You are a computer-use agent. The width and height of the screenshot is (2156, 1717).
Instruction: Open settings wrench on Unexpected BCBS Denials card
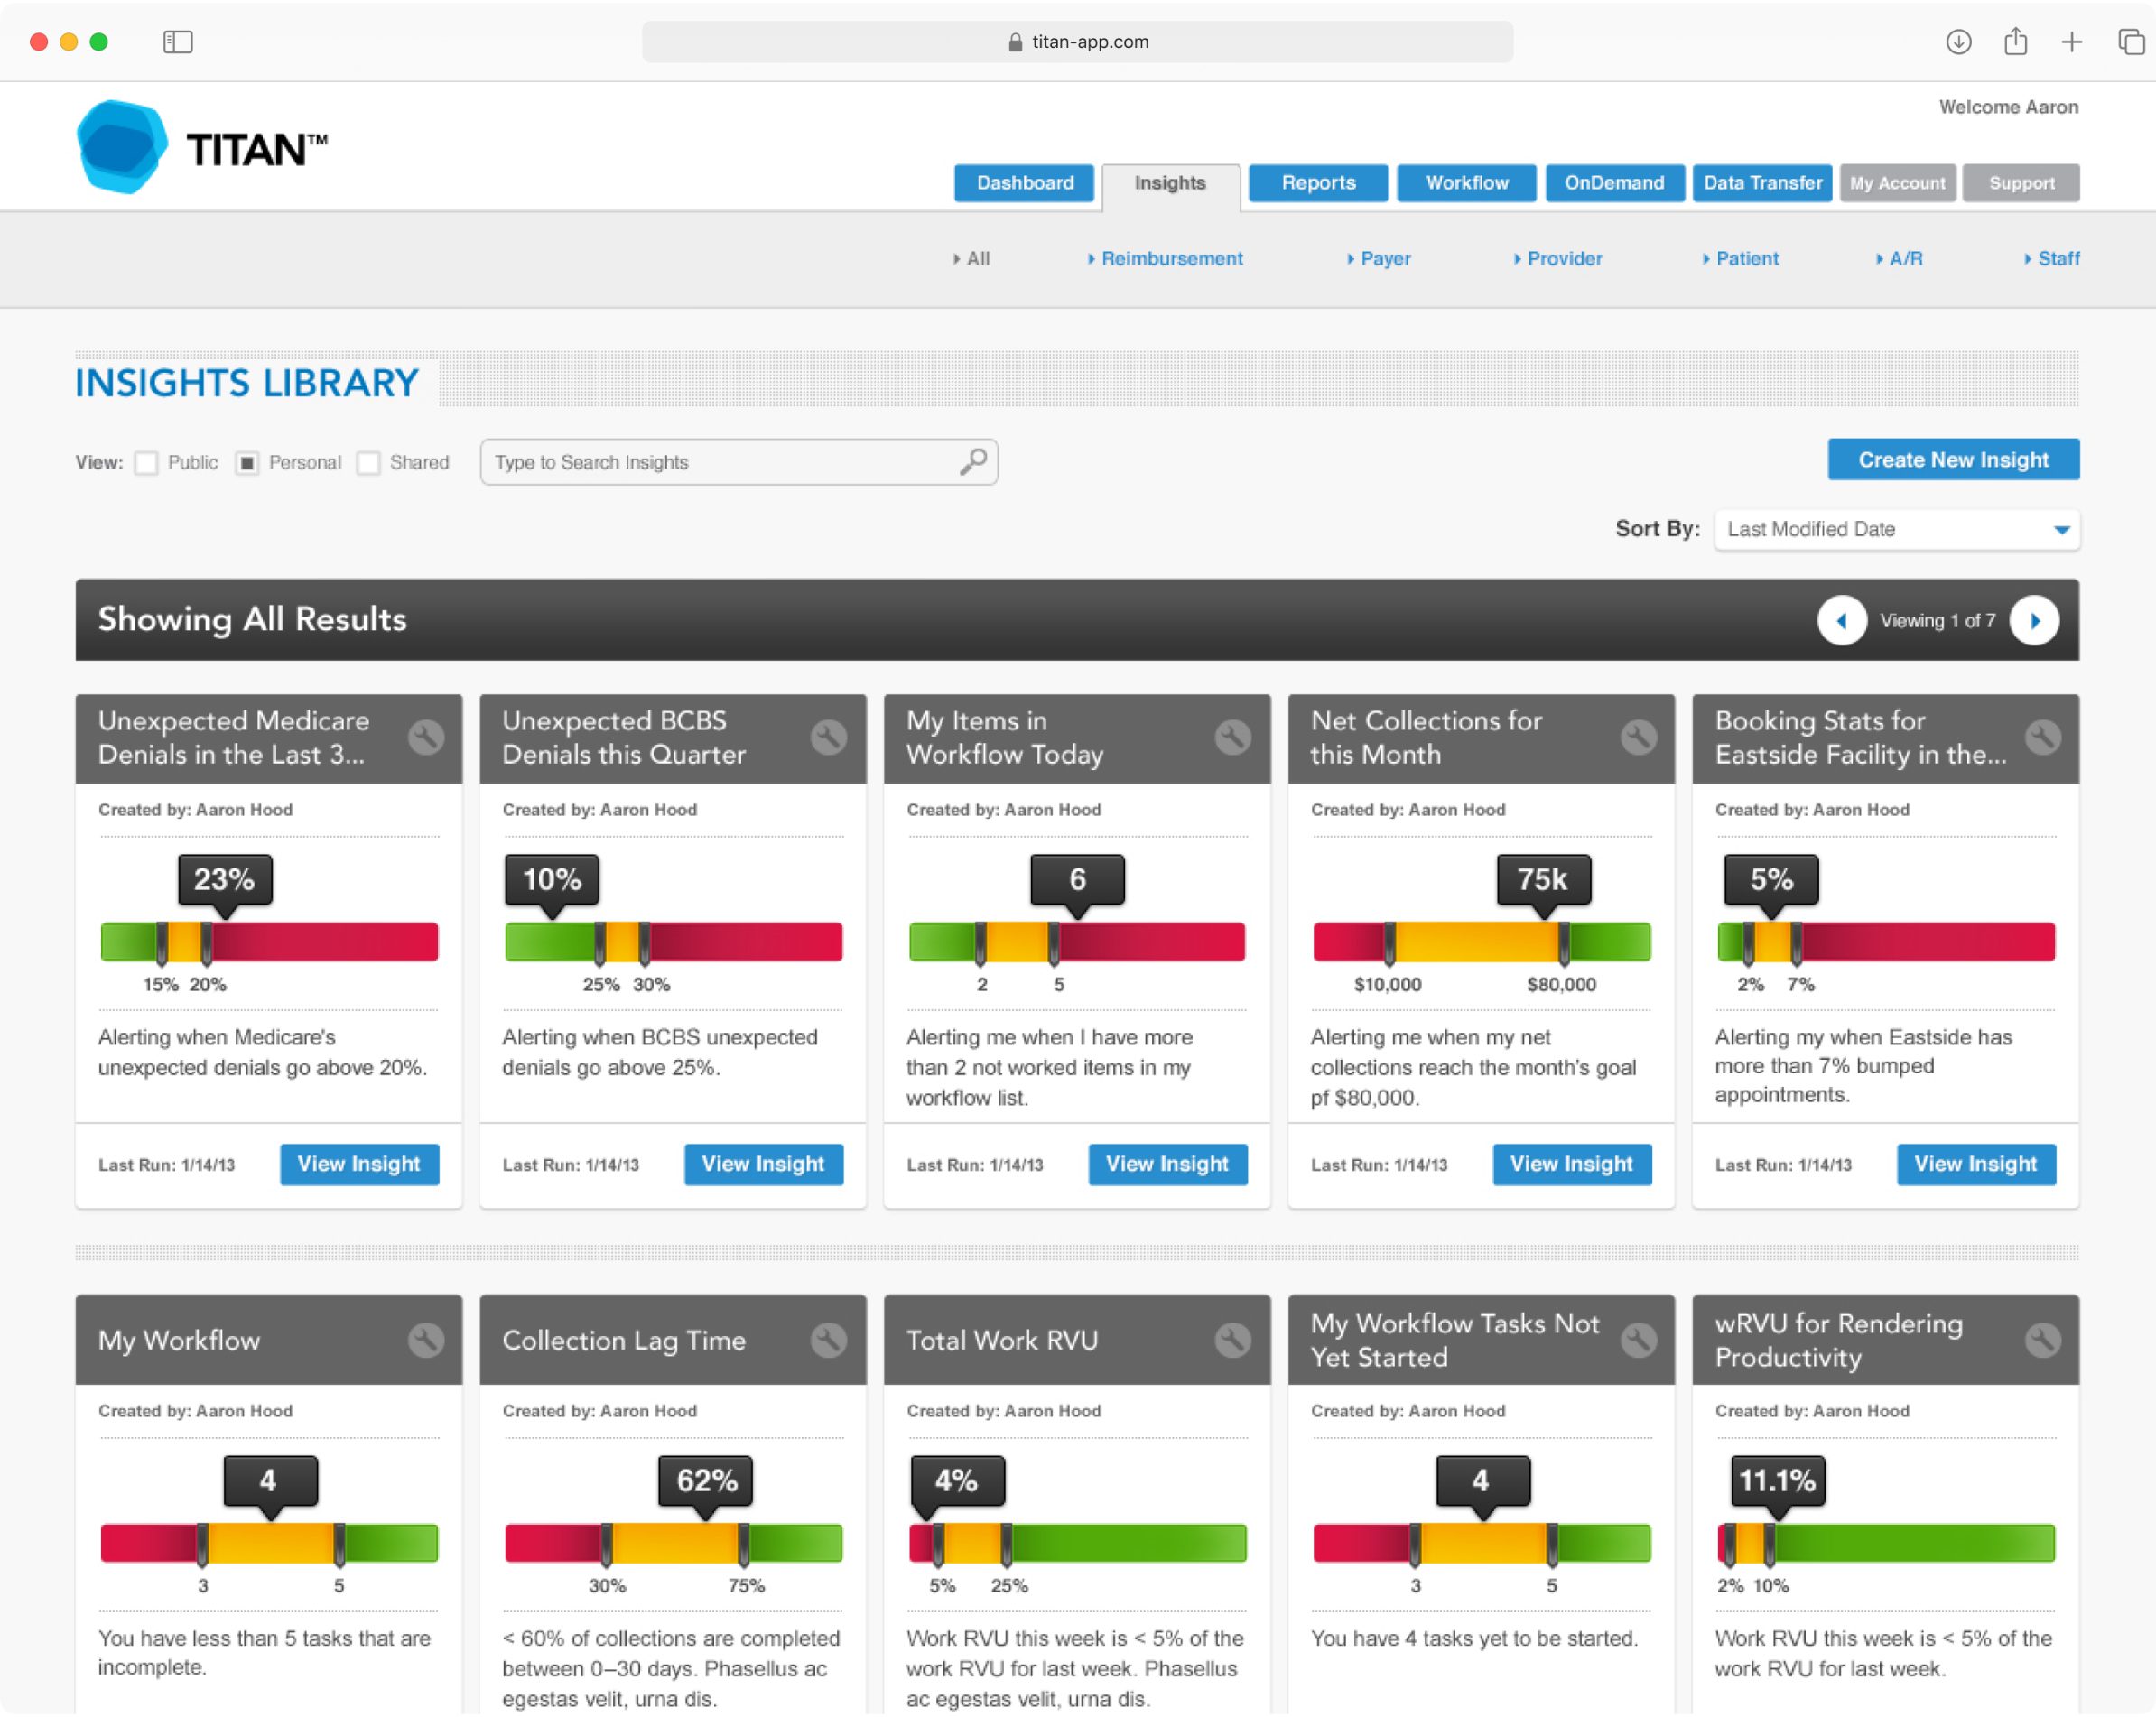[x=829, y=738]
